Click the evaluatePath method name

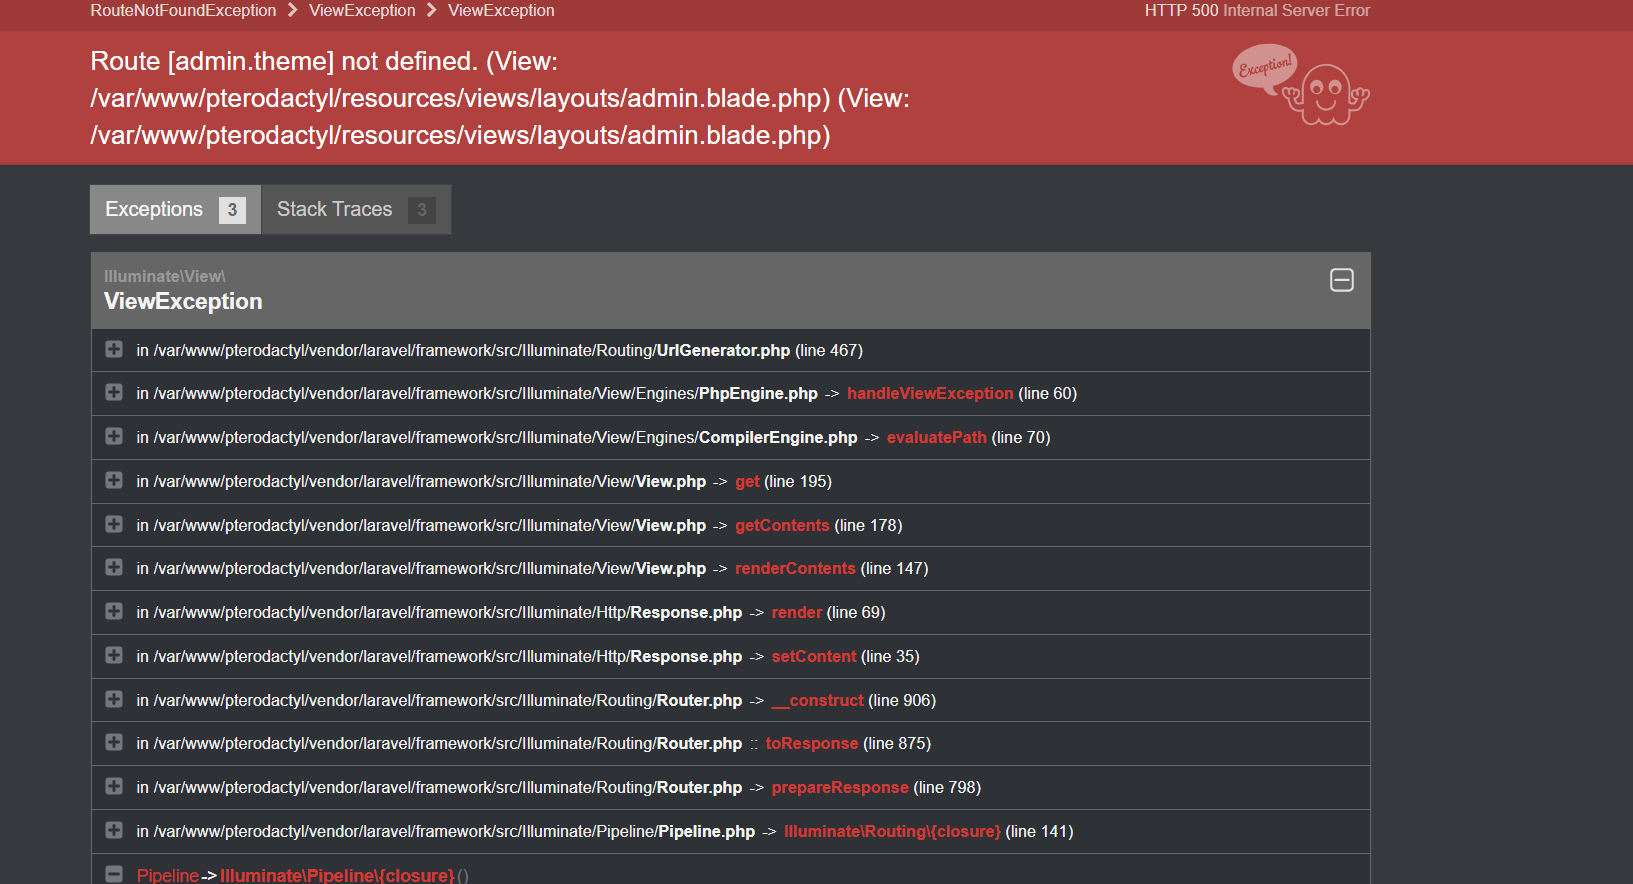[937, 437]
